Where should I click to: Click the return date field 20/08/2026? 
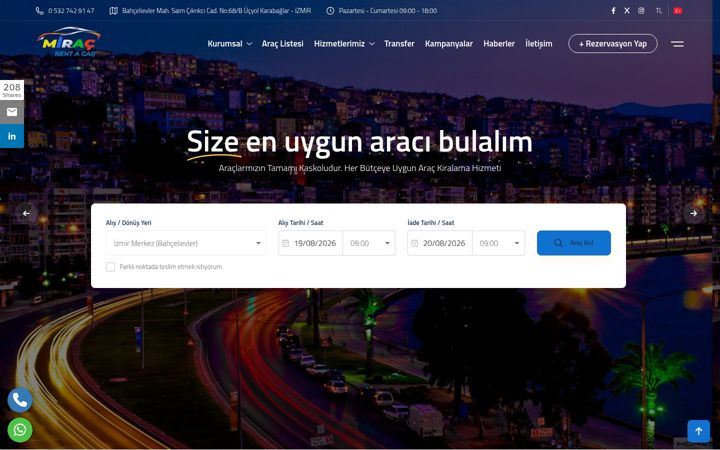coord(440,243)
